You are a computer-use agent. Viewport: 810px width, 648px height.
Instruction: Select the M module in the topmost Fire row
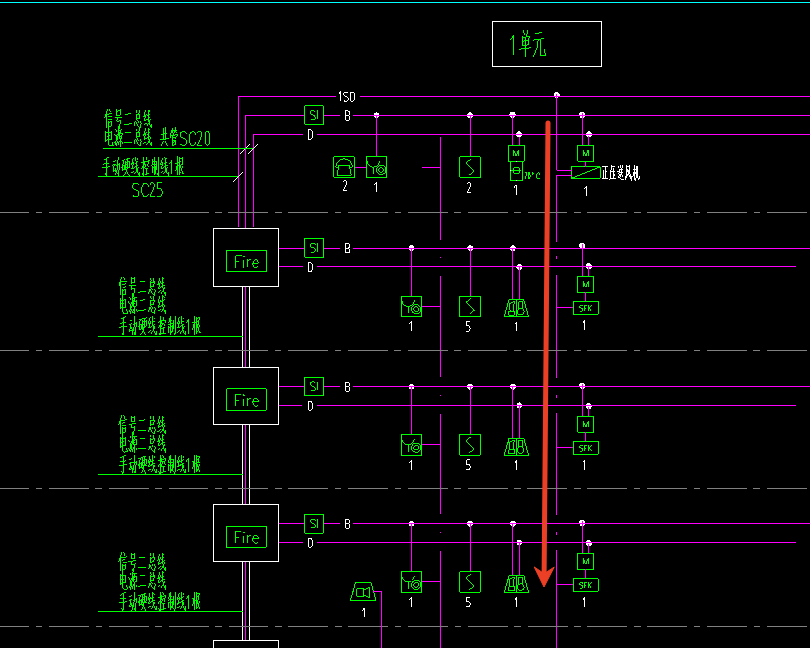[x=585, y=284]
